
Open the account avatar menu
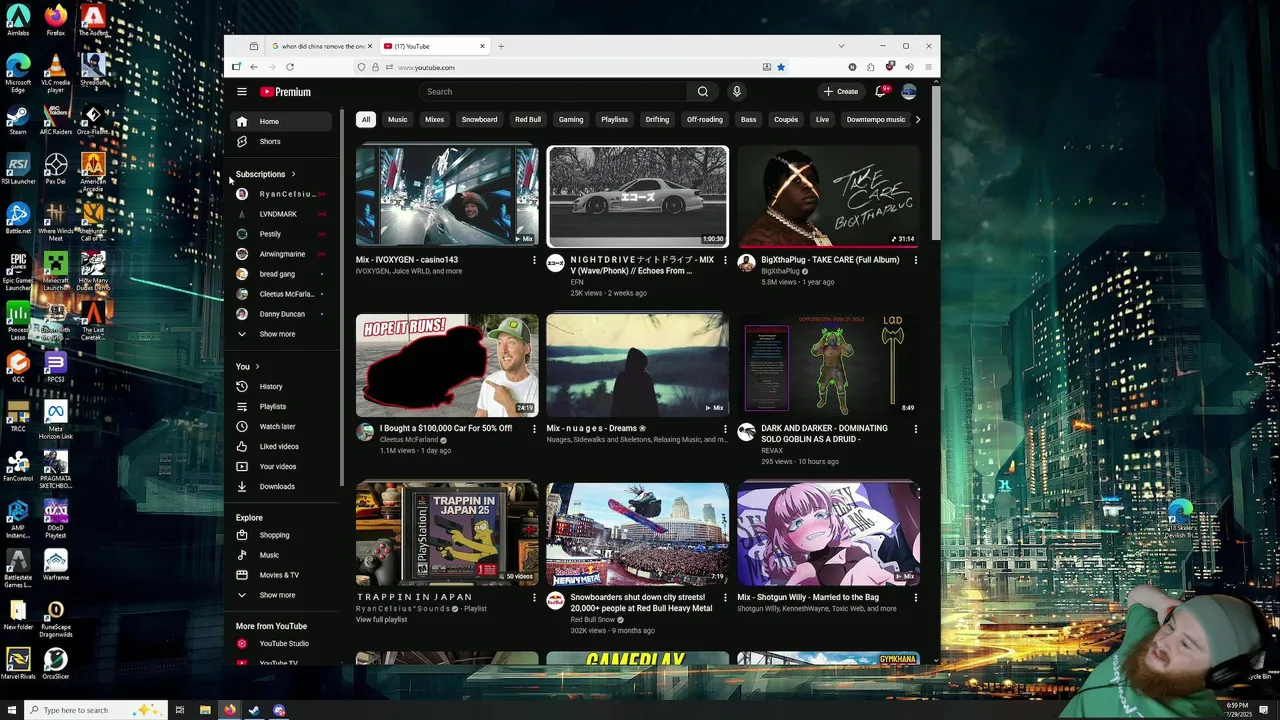pos(908,92)
